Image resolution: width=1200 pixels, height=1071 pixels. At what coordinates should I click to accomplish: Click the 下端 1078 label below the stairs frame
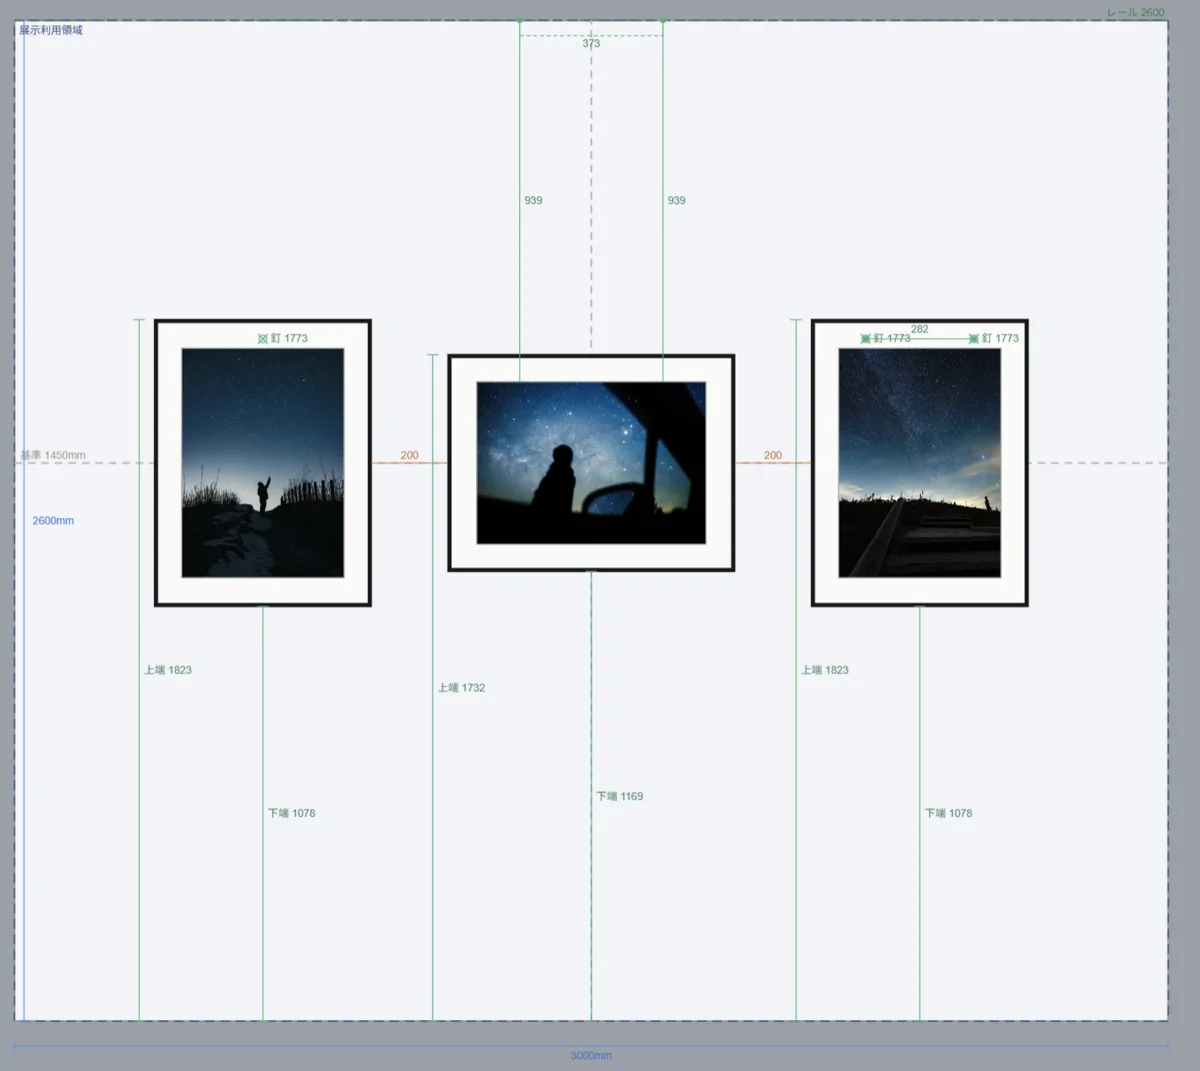point(948,814)
